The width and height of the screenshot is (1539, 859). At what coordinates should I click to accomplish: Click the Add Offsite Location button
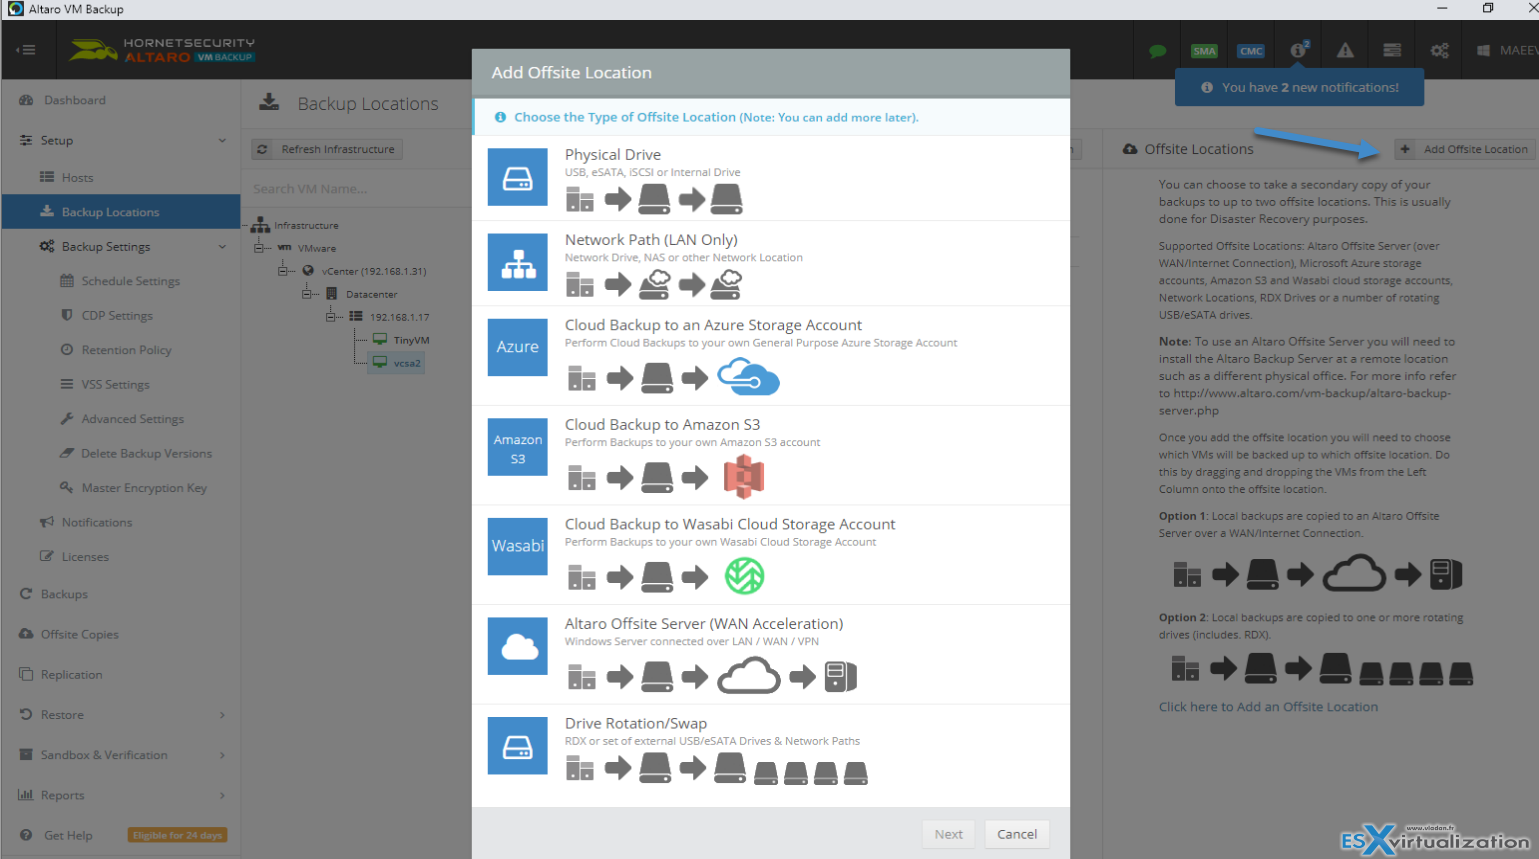point(1466,149)
